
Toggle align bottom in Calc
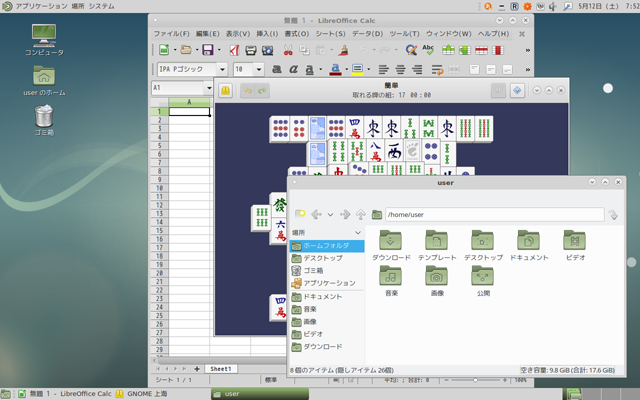pos(507,69)
